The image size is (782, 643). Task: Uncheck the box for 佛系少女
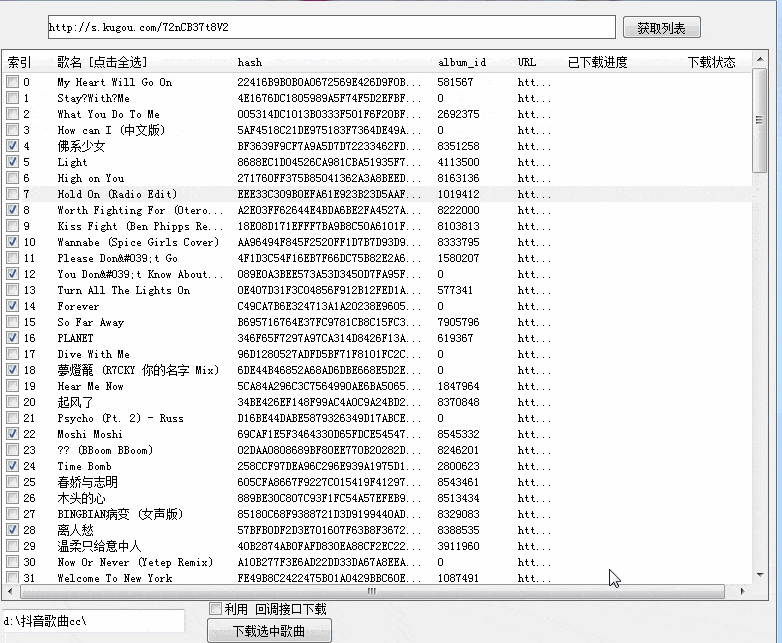[12, 146]
